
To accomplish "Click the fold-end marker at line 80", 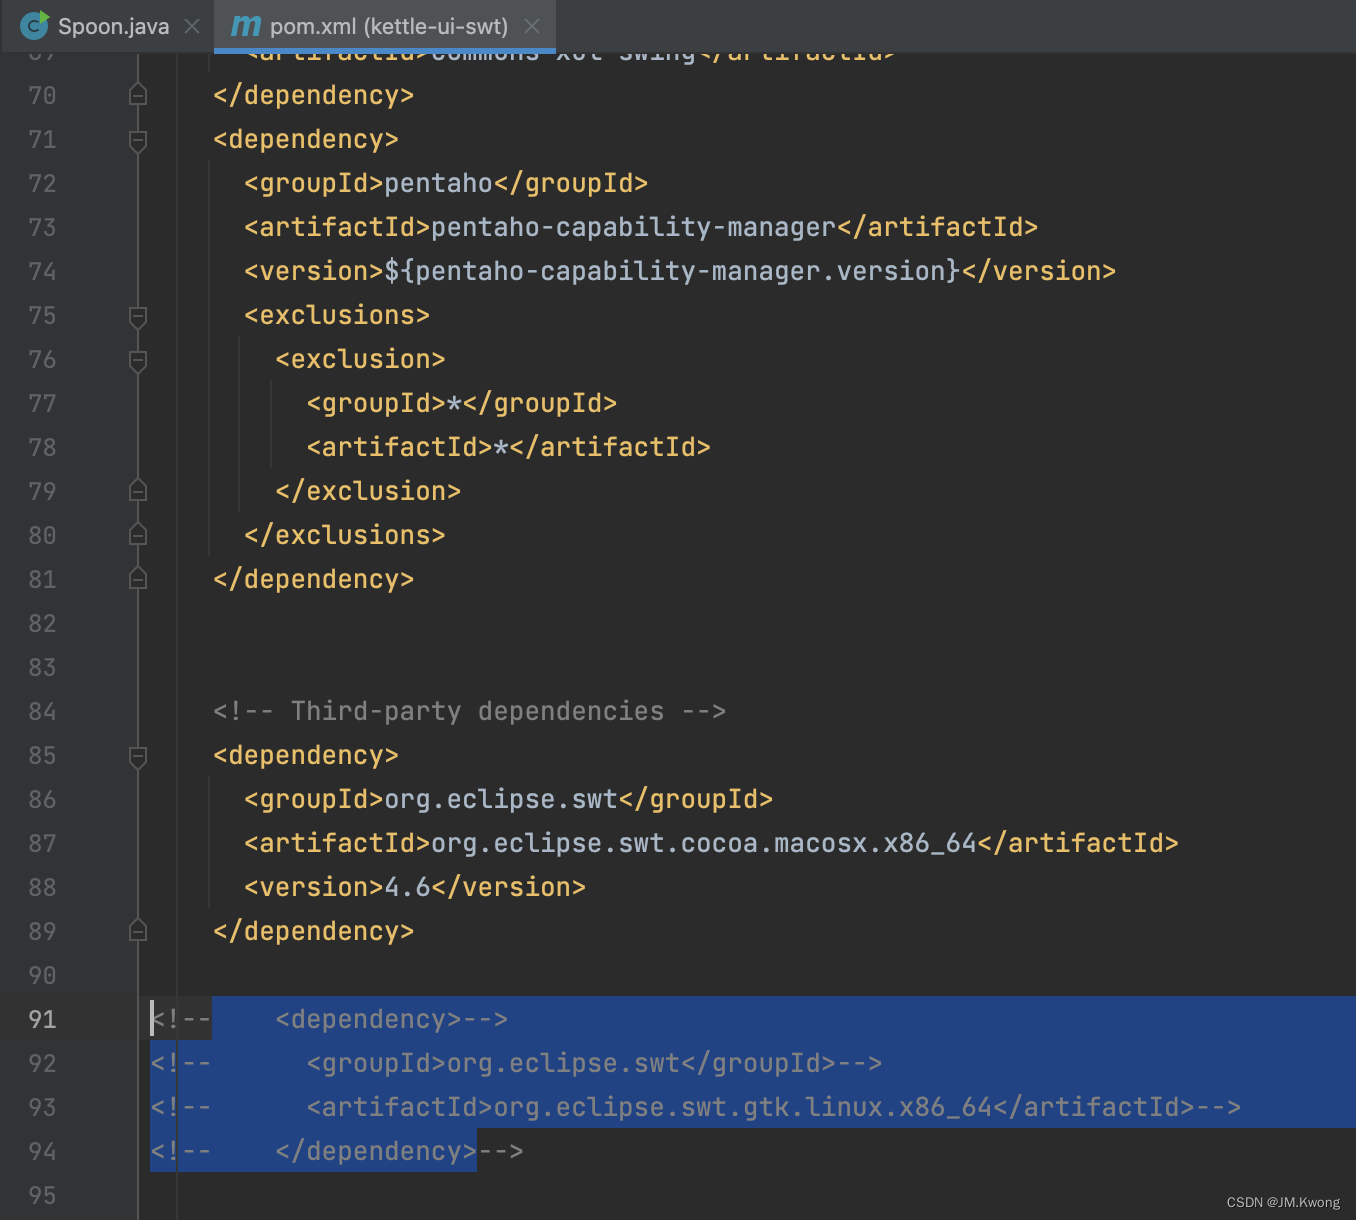I will pos(138,535).
